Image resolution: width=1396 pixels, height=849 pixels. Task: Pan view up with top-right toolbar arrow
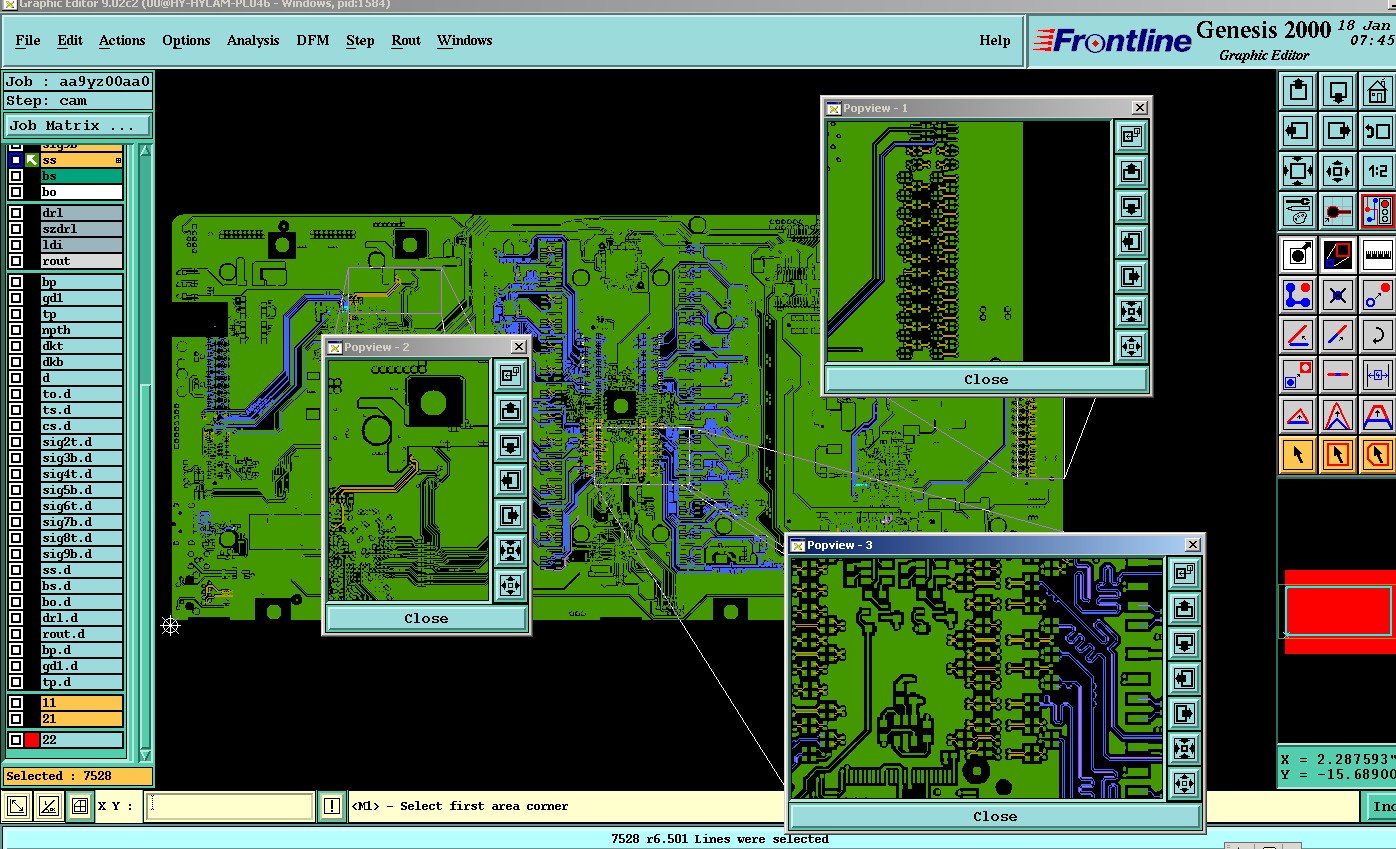click(1298, 91)
